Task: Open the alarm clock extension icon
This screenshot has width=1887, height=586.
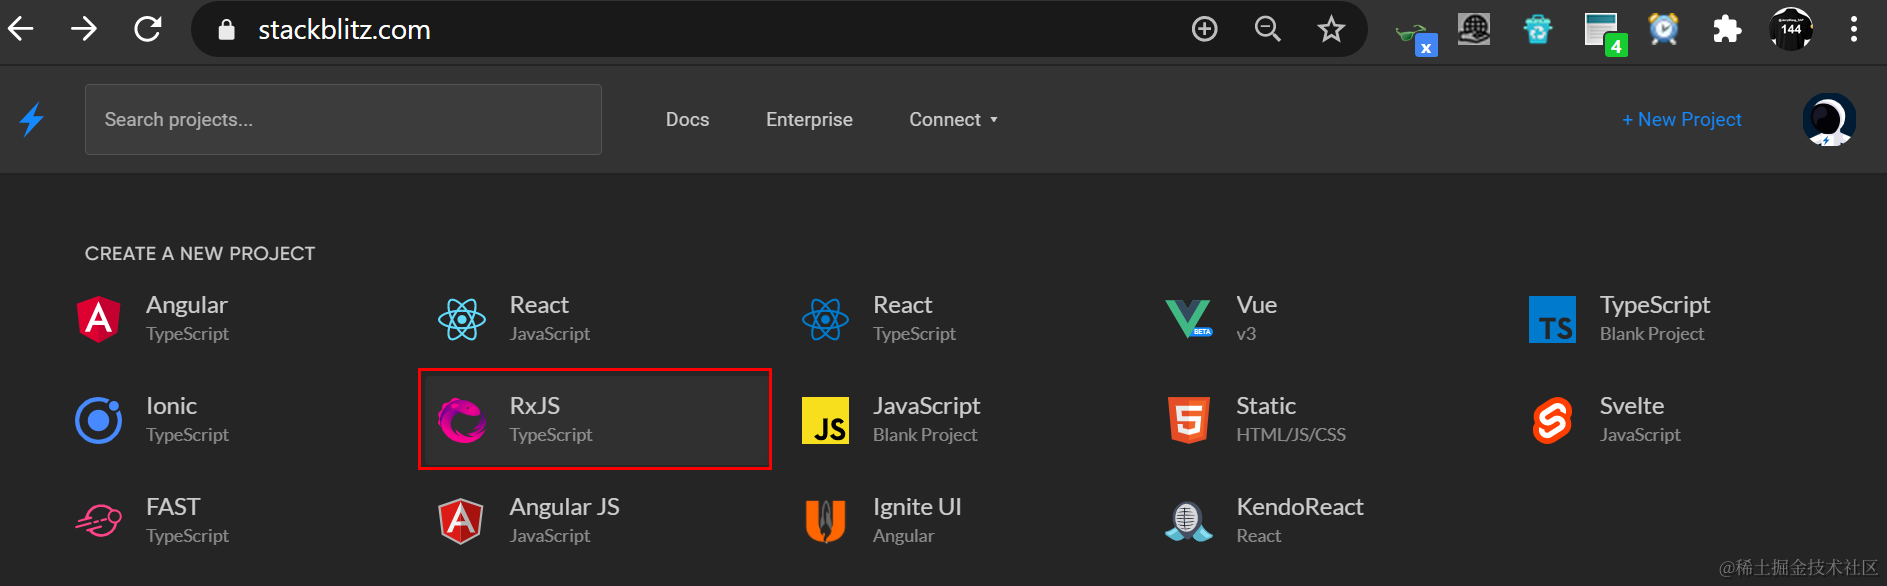Action: click(1663, 29)
